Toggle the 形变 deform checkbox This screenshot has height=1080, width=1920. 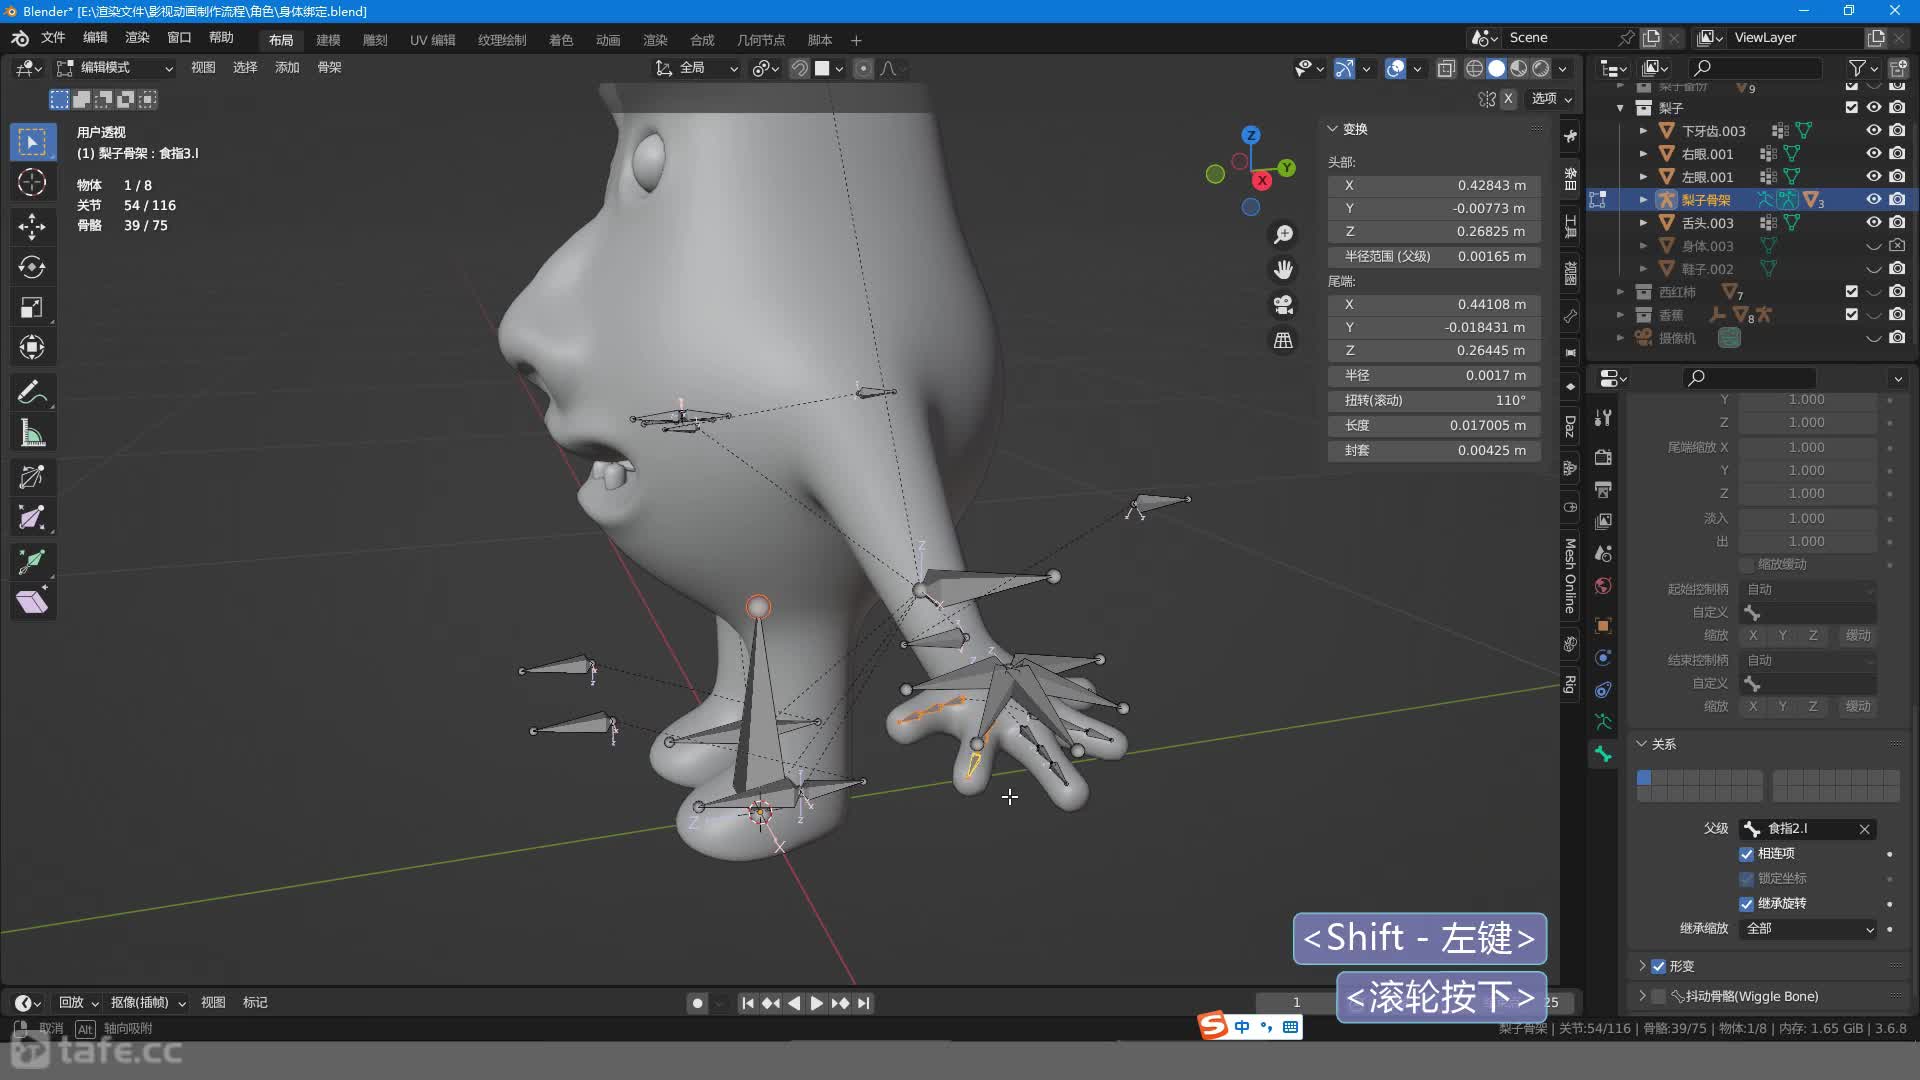(1658, 966)
